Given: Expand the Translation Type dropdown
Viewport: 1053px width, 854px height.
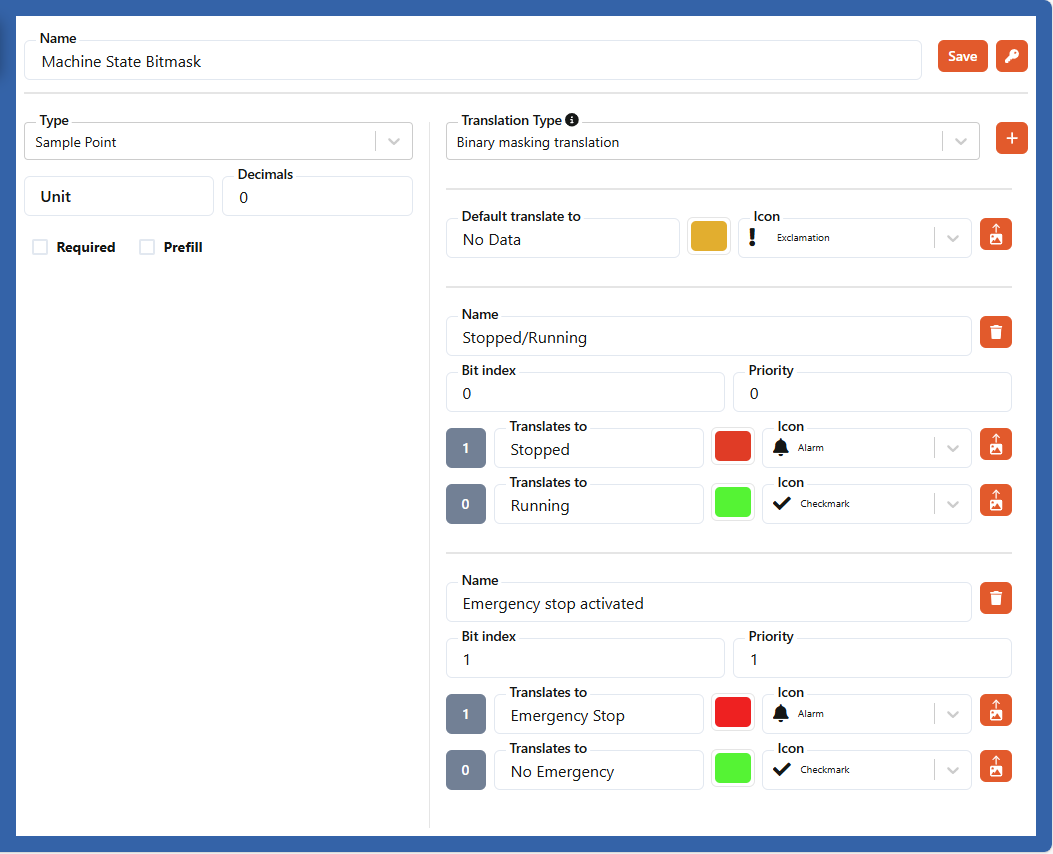Looking at the screenshot, I should (x=712, y=142).
